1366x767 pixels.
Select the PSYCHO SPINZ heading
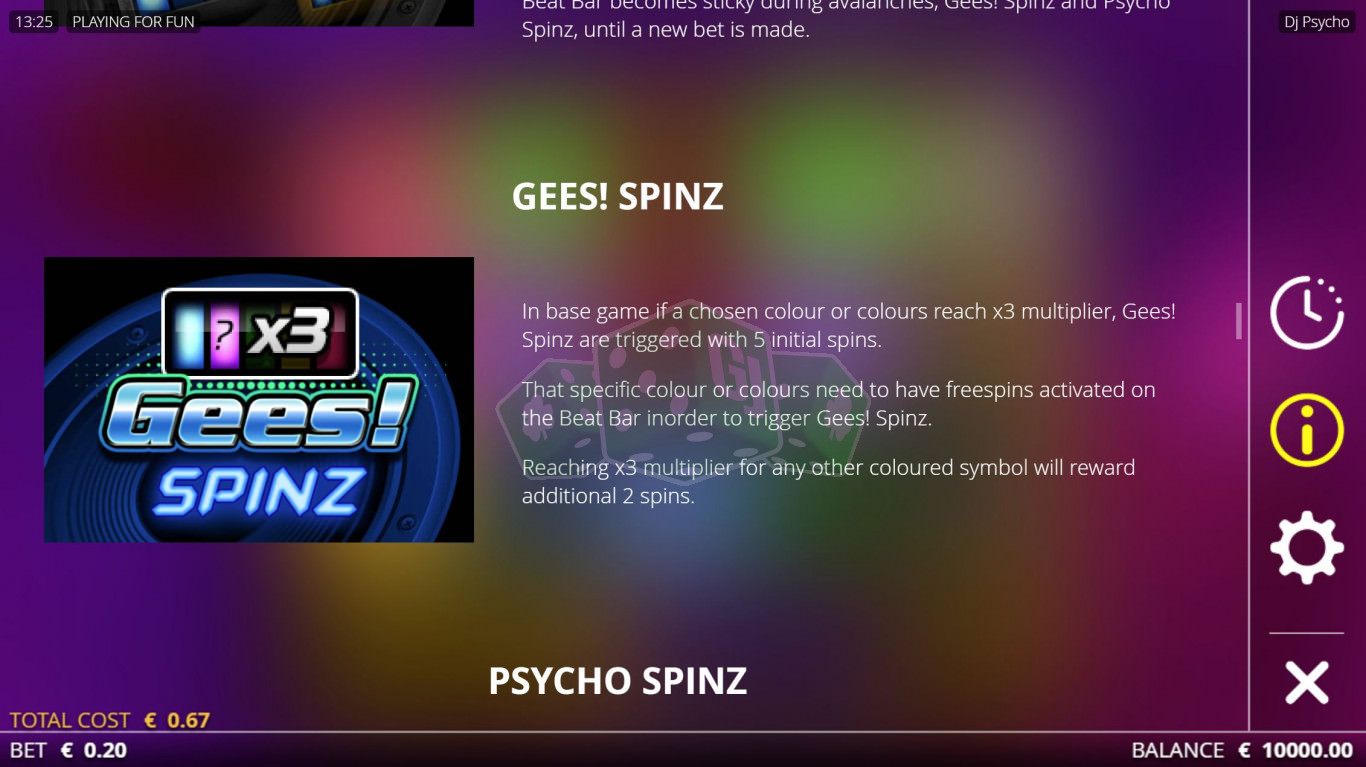(617, 681)
